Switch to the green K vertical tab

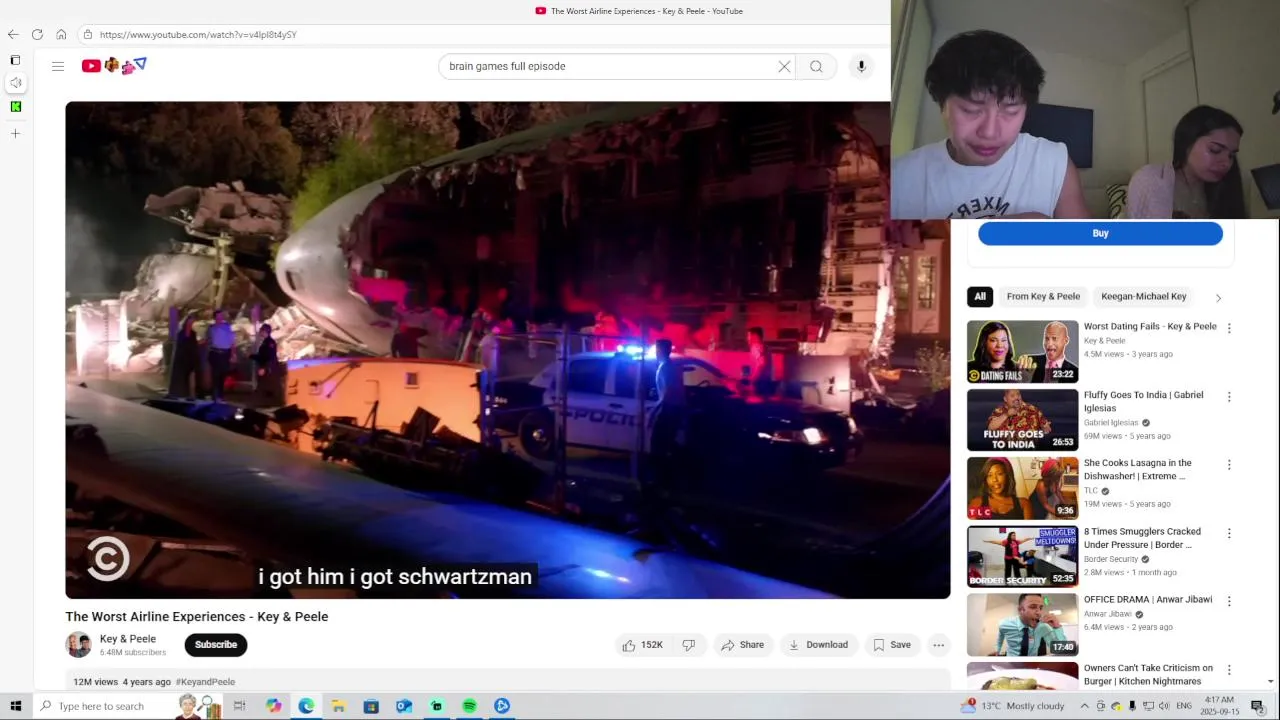click(15, 106)
